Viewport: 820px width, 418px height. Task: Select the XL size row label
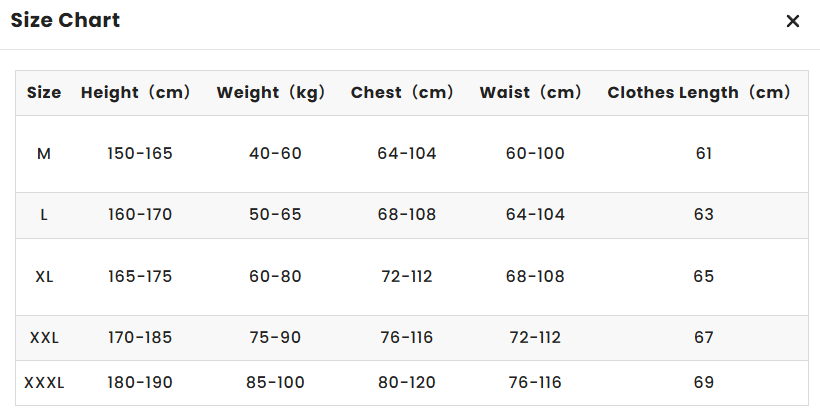point(44,277)
